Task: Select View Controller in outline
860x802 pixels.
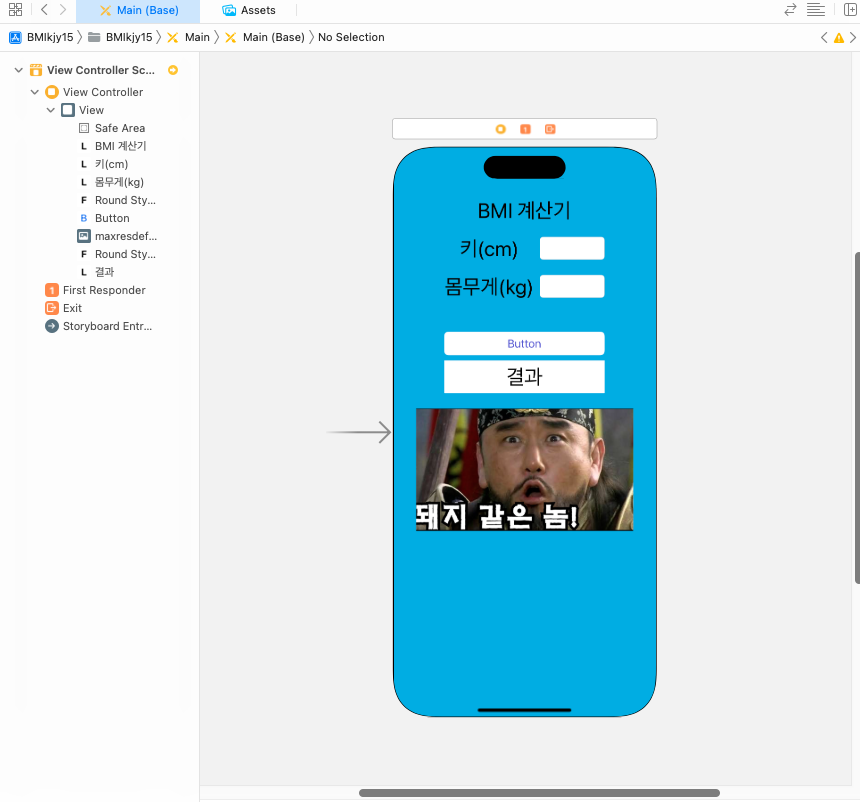Action: pos(103,92)
